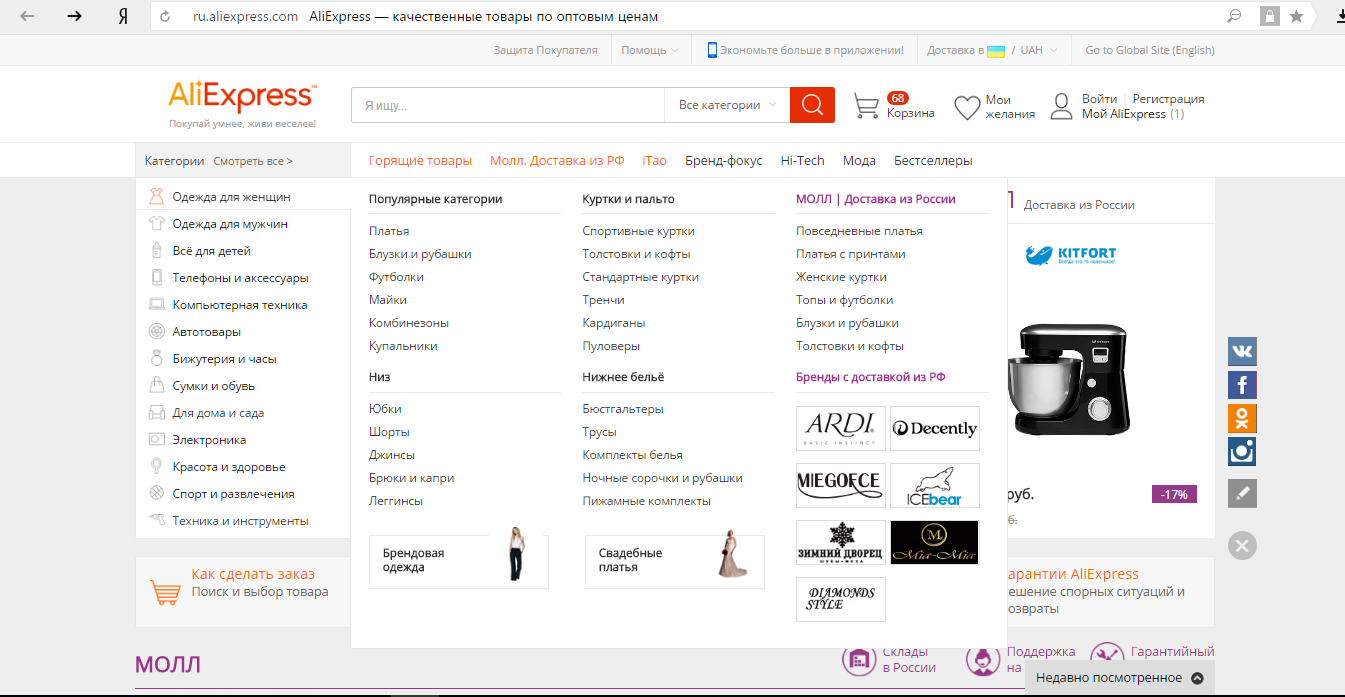Open the Instagram social icon

(1242, 452)
